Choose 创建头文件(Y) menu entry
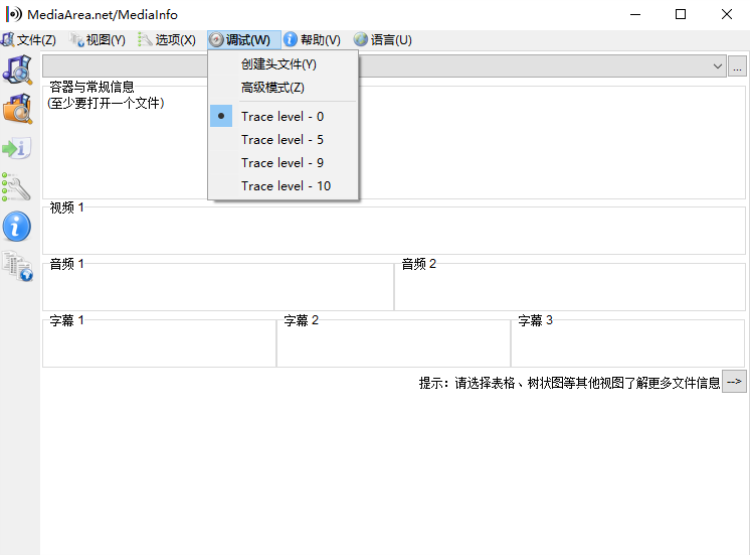 (x=283, y=64)
